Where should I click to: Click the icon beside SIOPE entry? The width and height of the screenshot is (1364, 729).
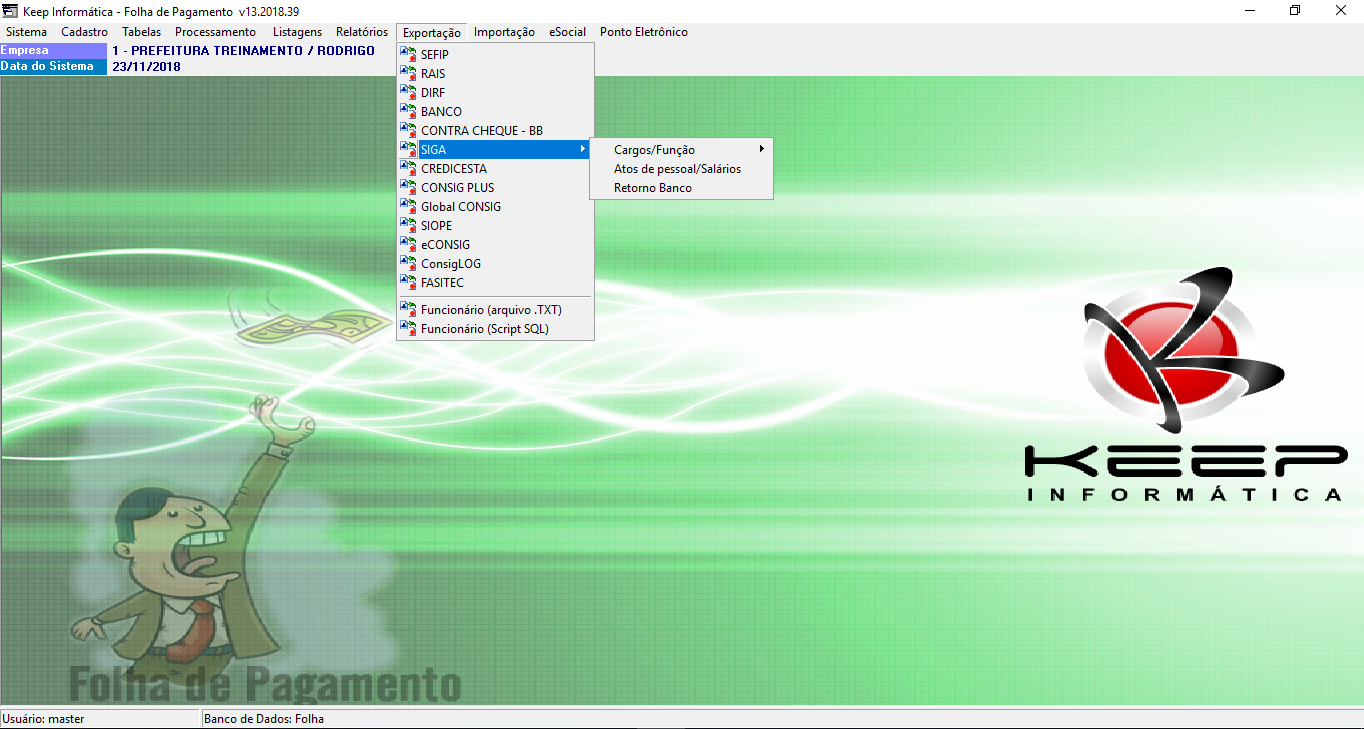click(x=408, y=225)
